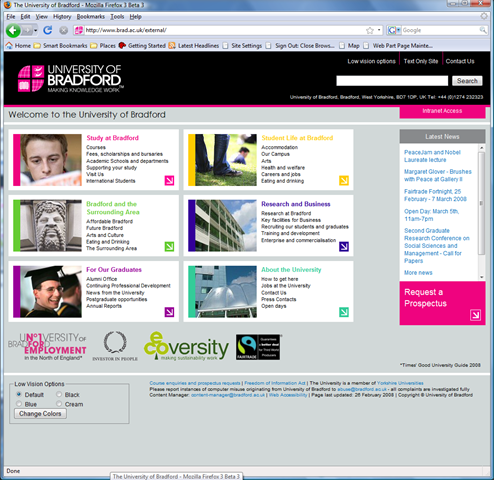Open the back/forward history dropdown arrow

pos(35,31)
